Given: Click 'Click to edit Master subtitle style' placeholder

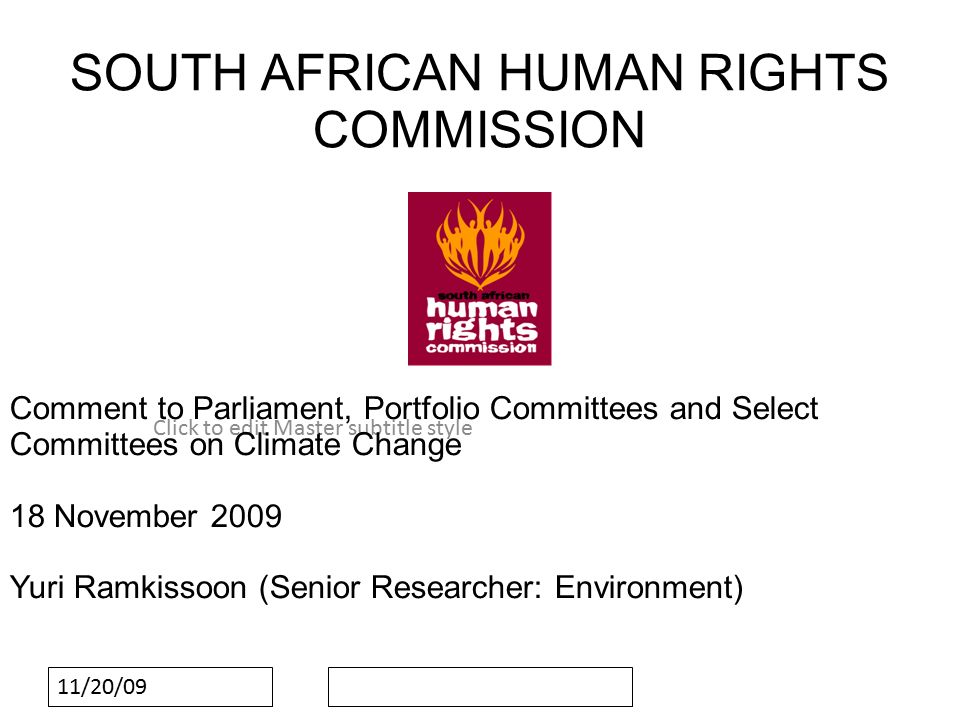Looking at the screenshot, I should click(312, 427).
